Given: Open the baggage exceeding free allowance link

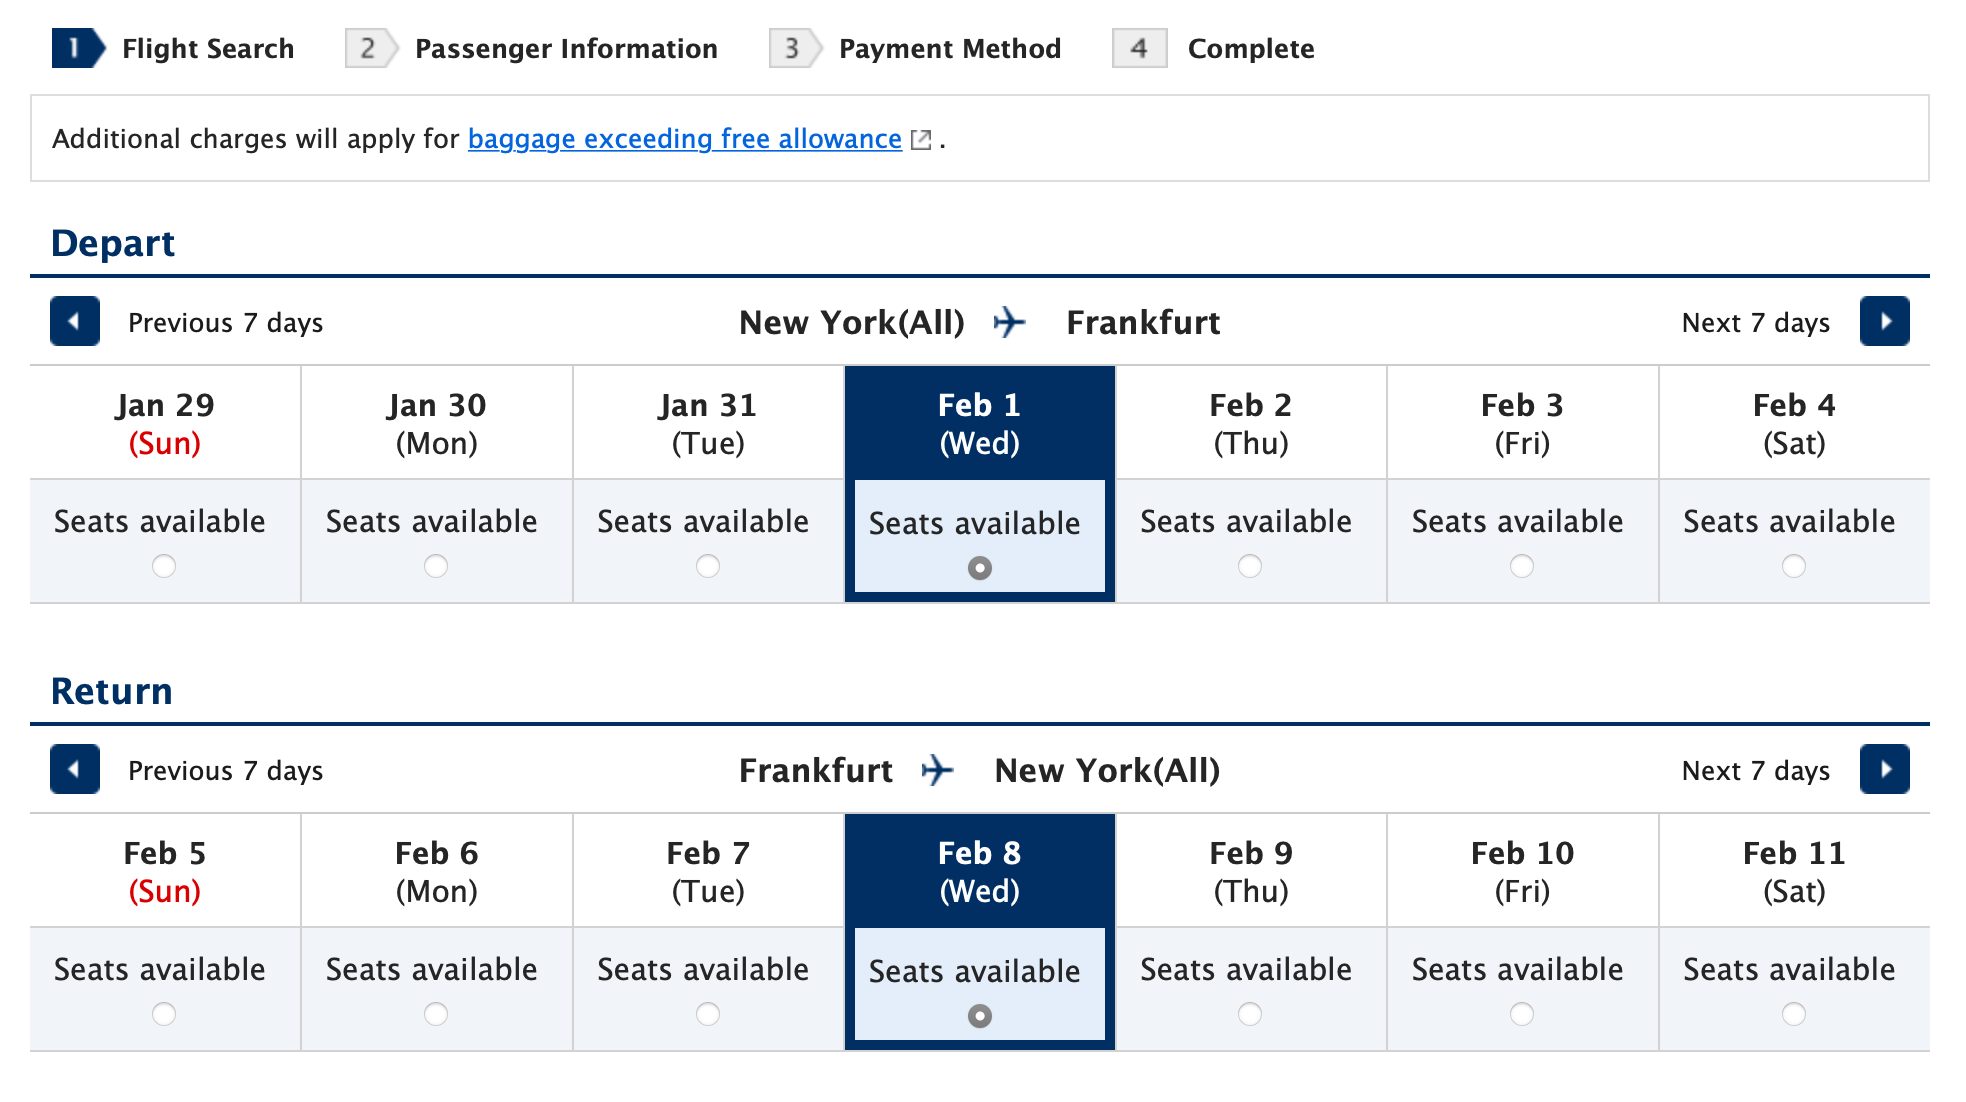Looking at the screenshot, I should point(684,139).
